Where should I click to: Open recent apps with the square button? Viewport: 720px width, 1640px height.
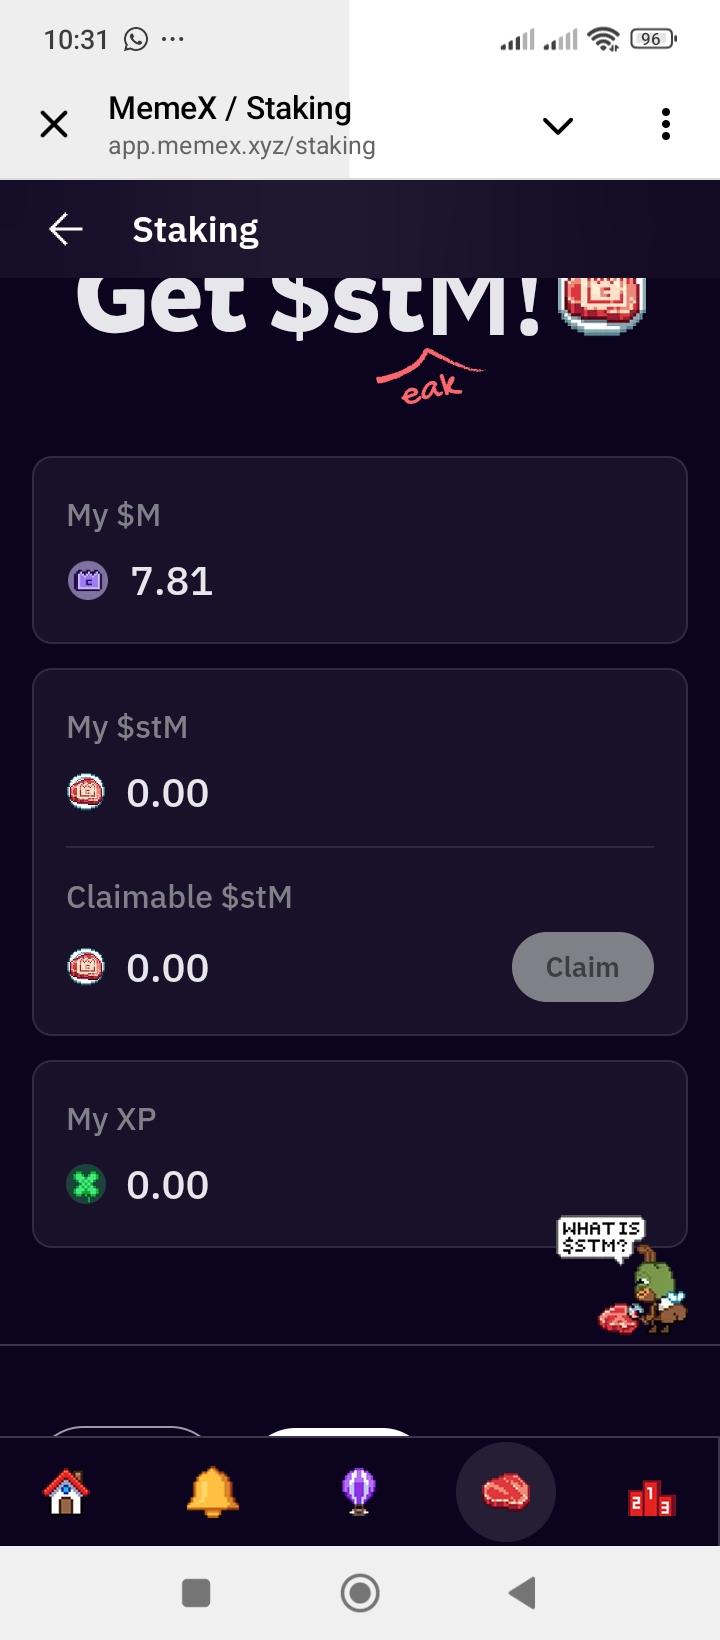pyautogui.click(x=196, y=1592)
